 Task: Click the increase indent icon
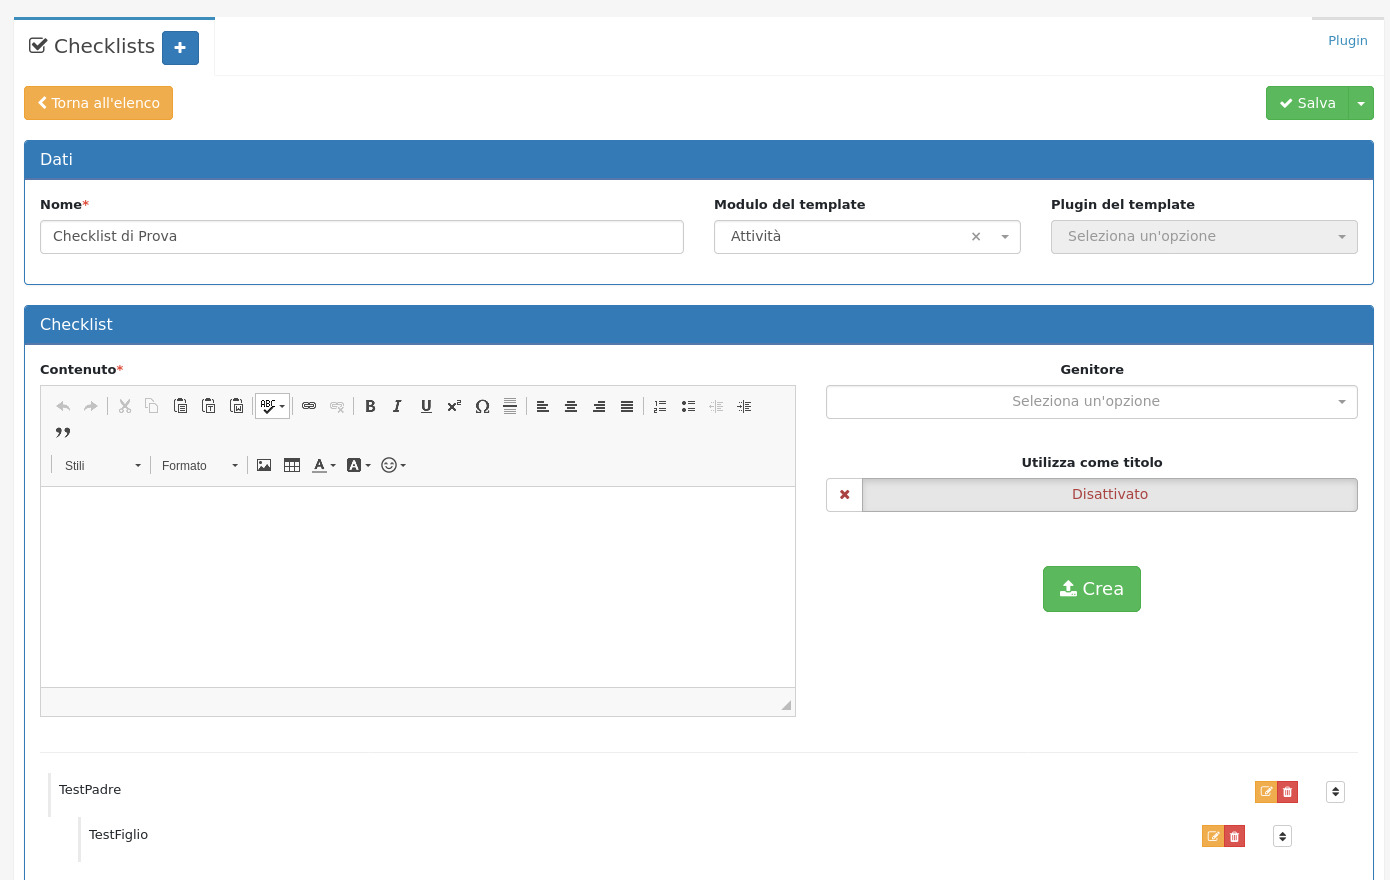point(744,406)
